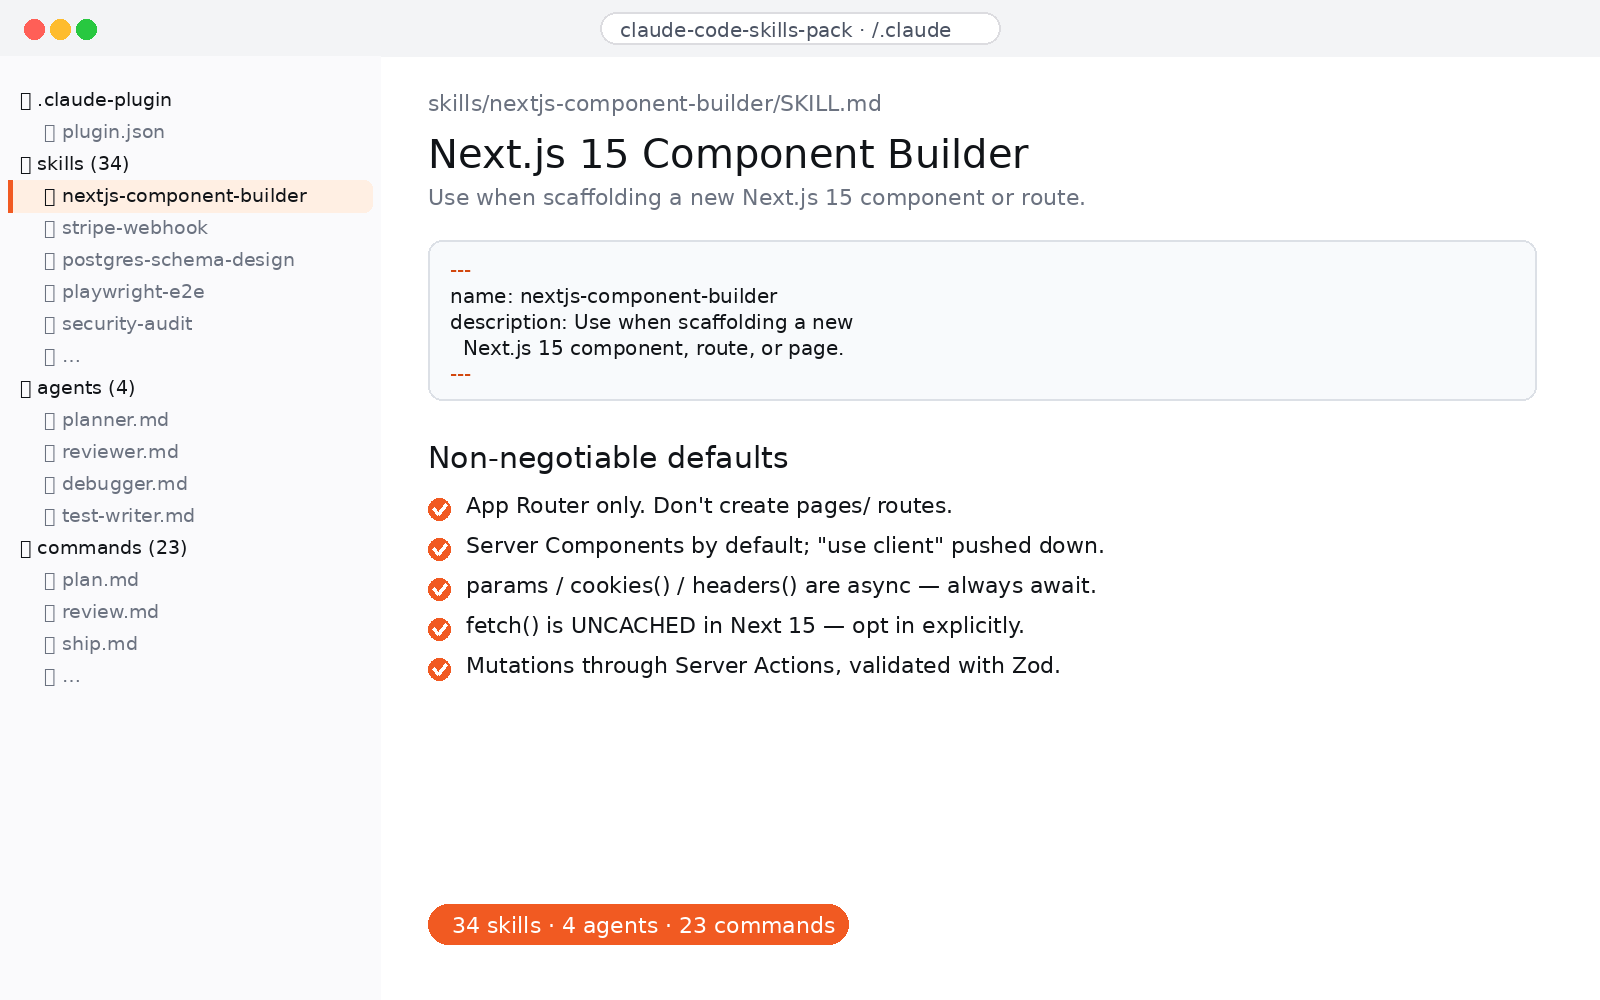Toggle the App Router only checkmark

coord(440,509)
